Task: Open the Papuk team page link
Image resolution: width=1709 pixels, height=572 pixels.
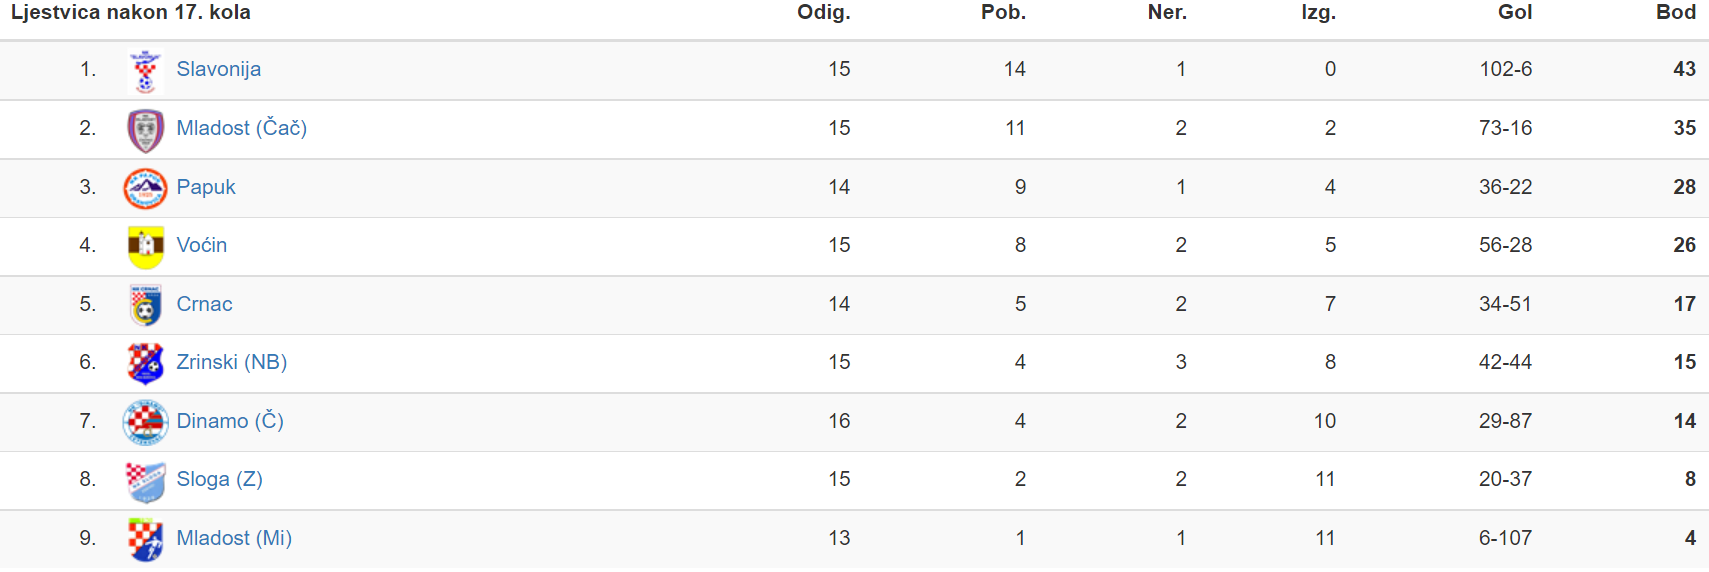Action: (206, 187)
